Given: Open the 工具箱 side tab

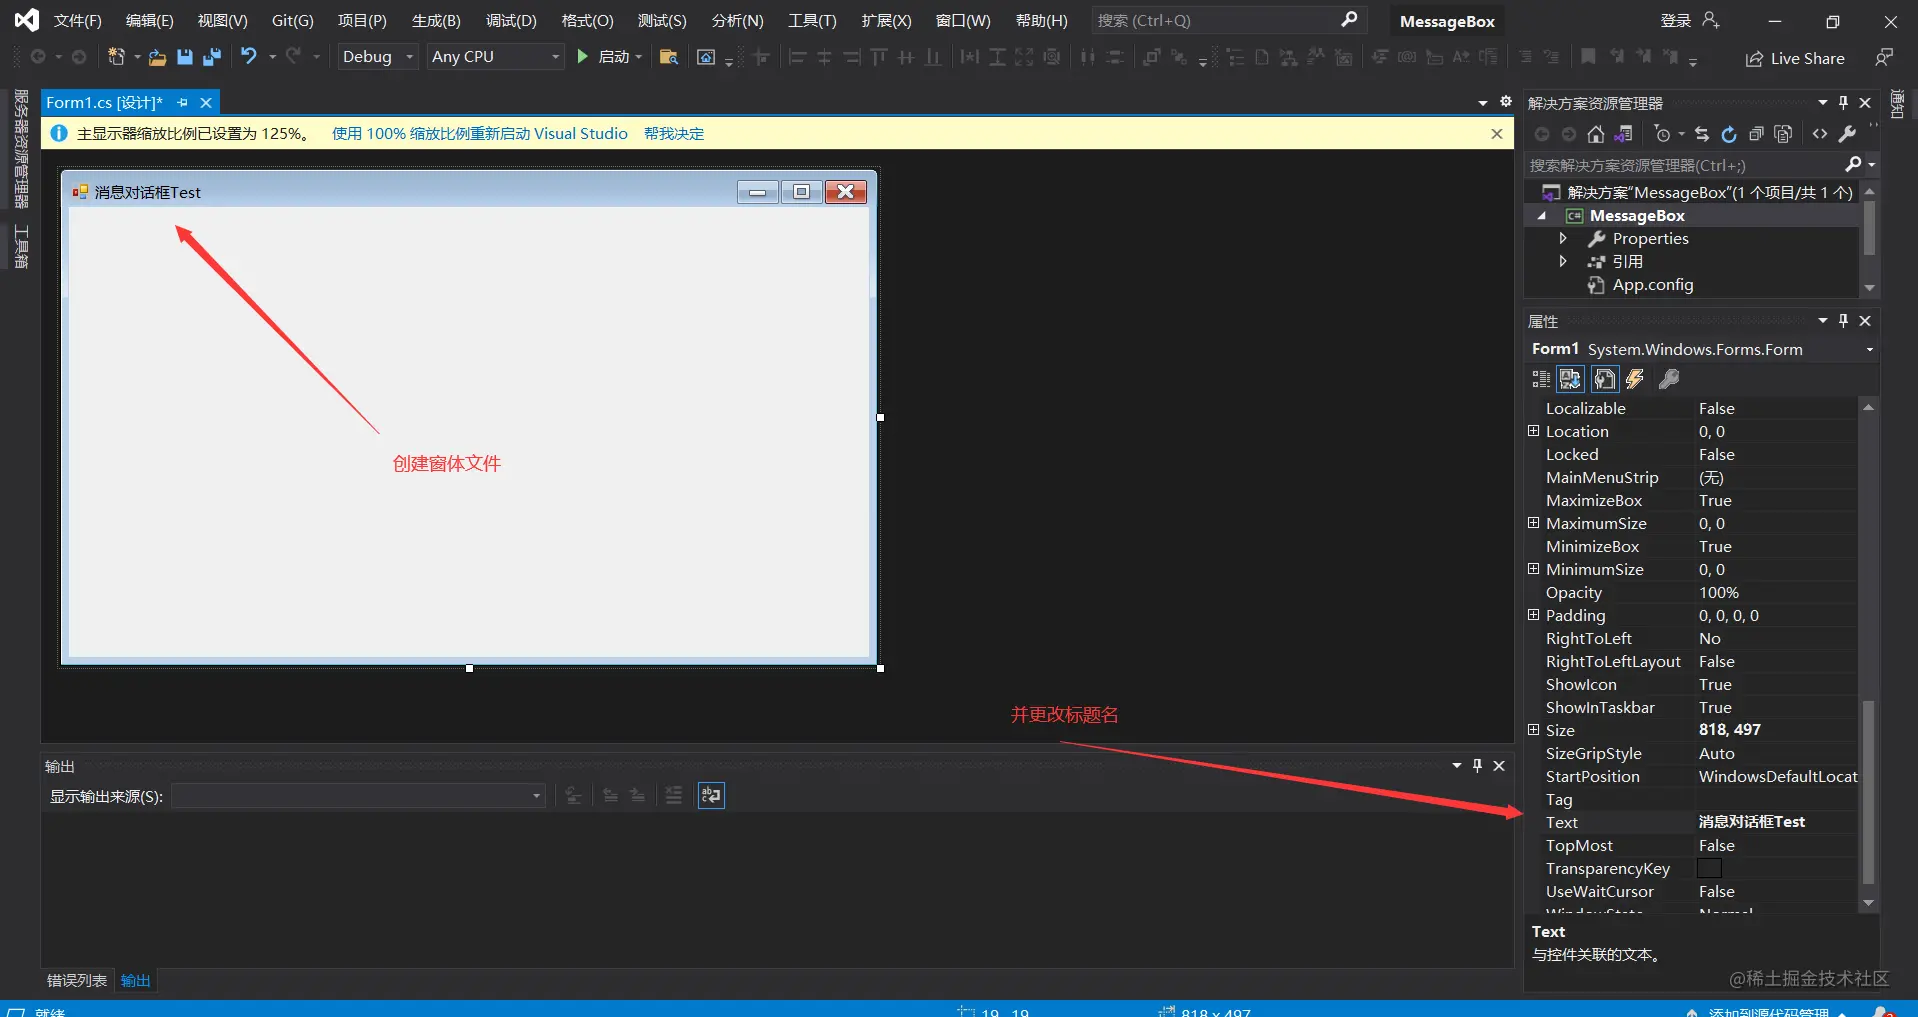Looking at the screenshot, I should (21, 246).
